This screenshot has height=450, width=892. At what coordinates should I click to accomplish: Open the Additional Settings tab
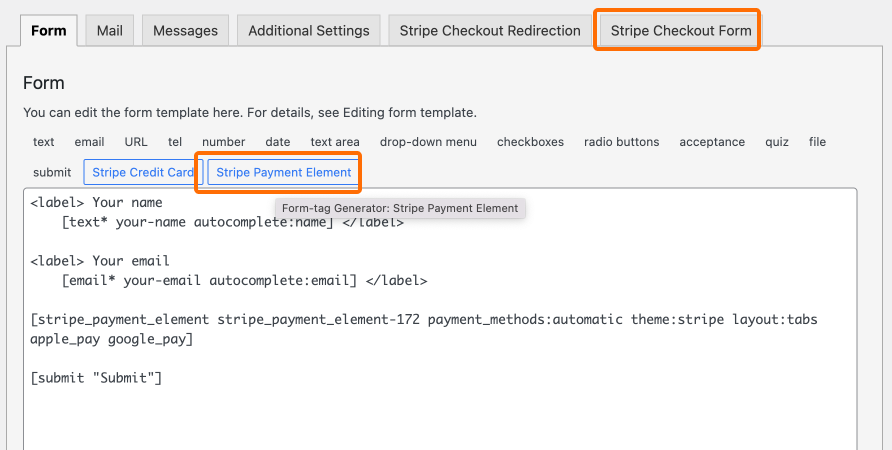(x=309, y=30)
